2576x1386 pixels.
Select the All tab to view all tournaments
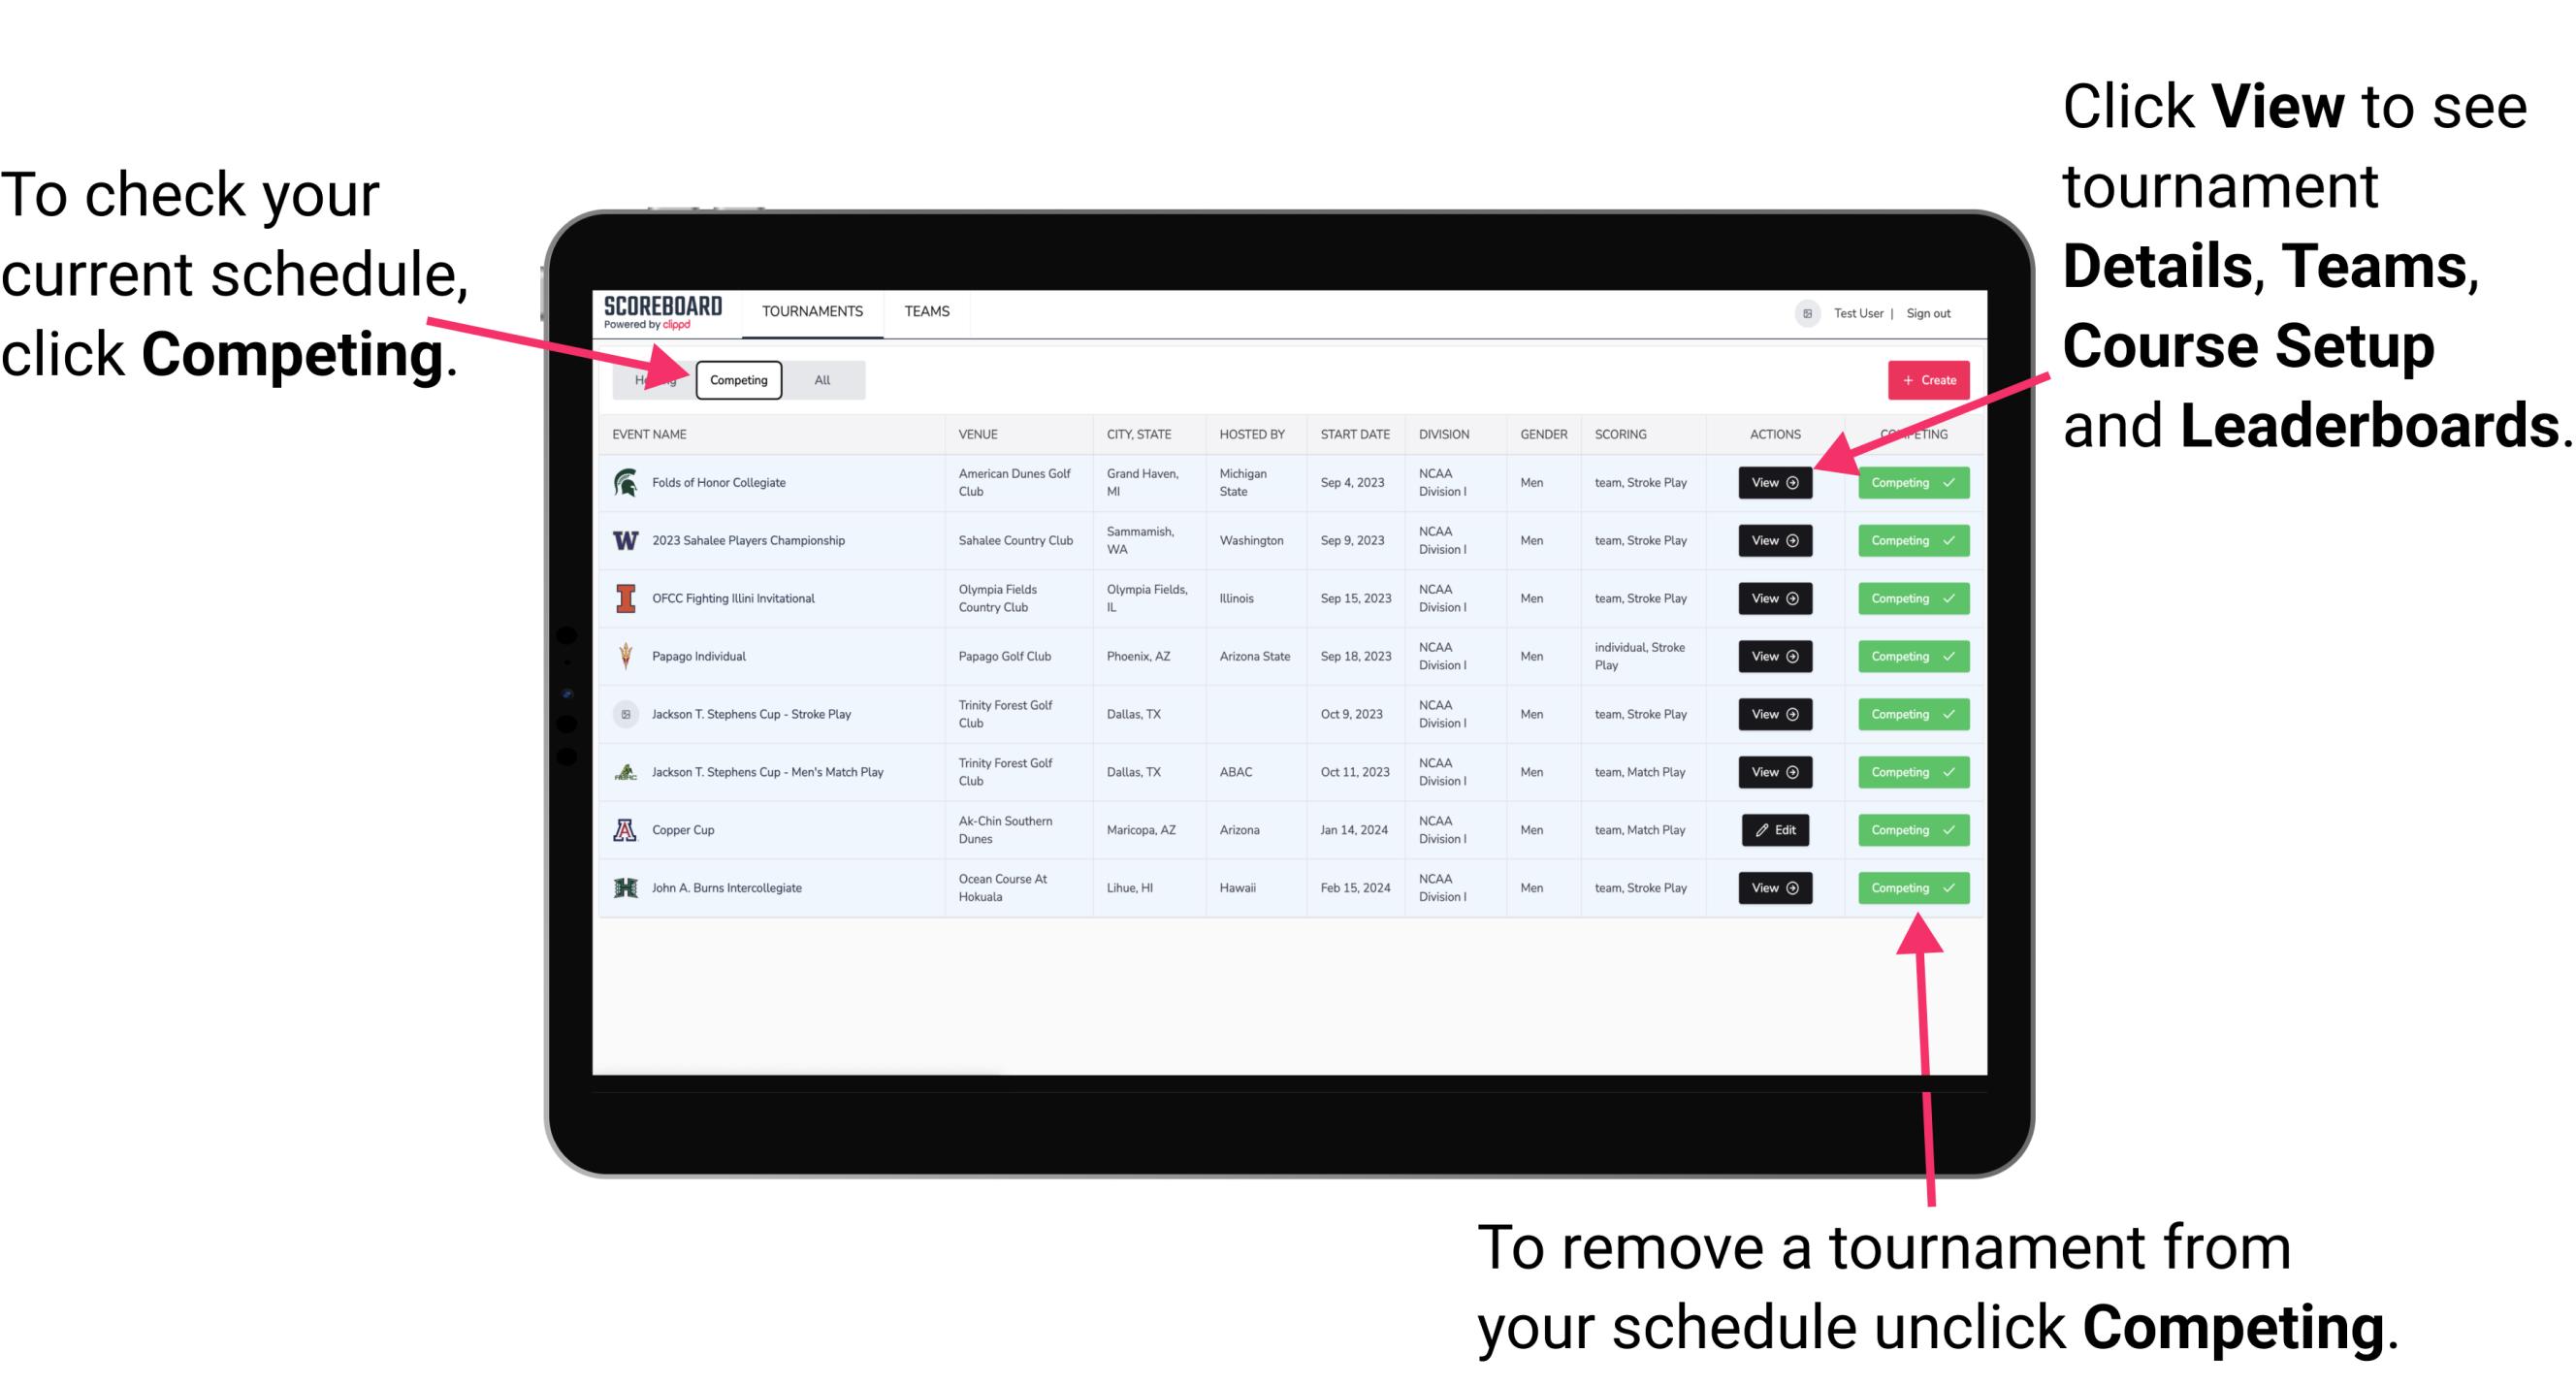click(x=822, y=379)
